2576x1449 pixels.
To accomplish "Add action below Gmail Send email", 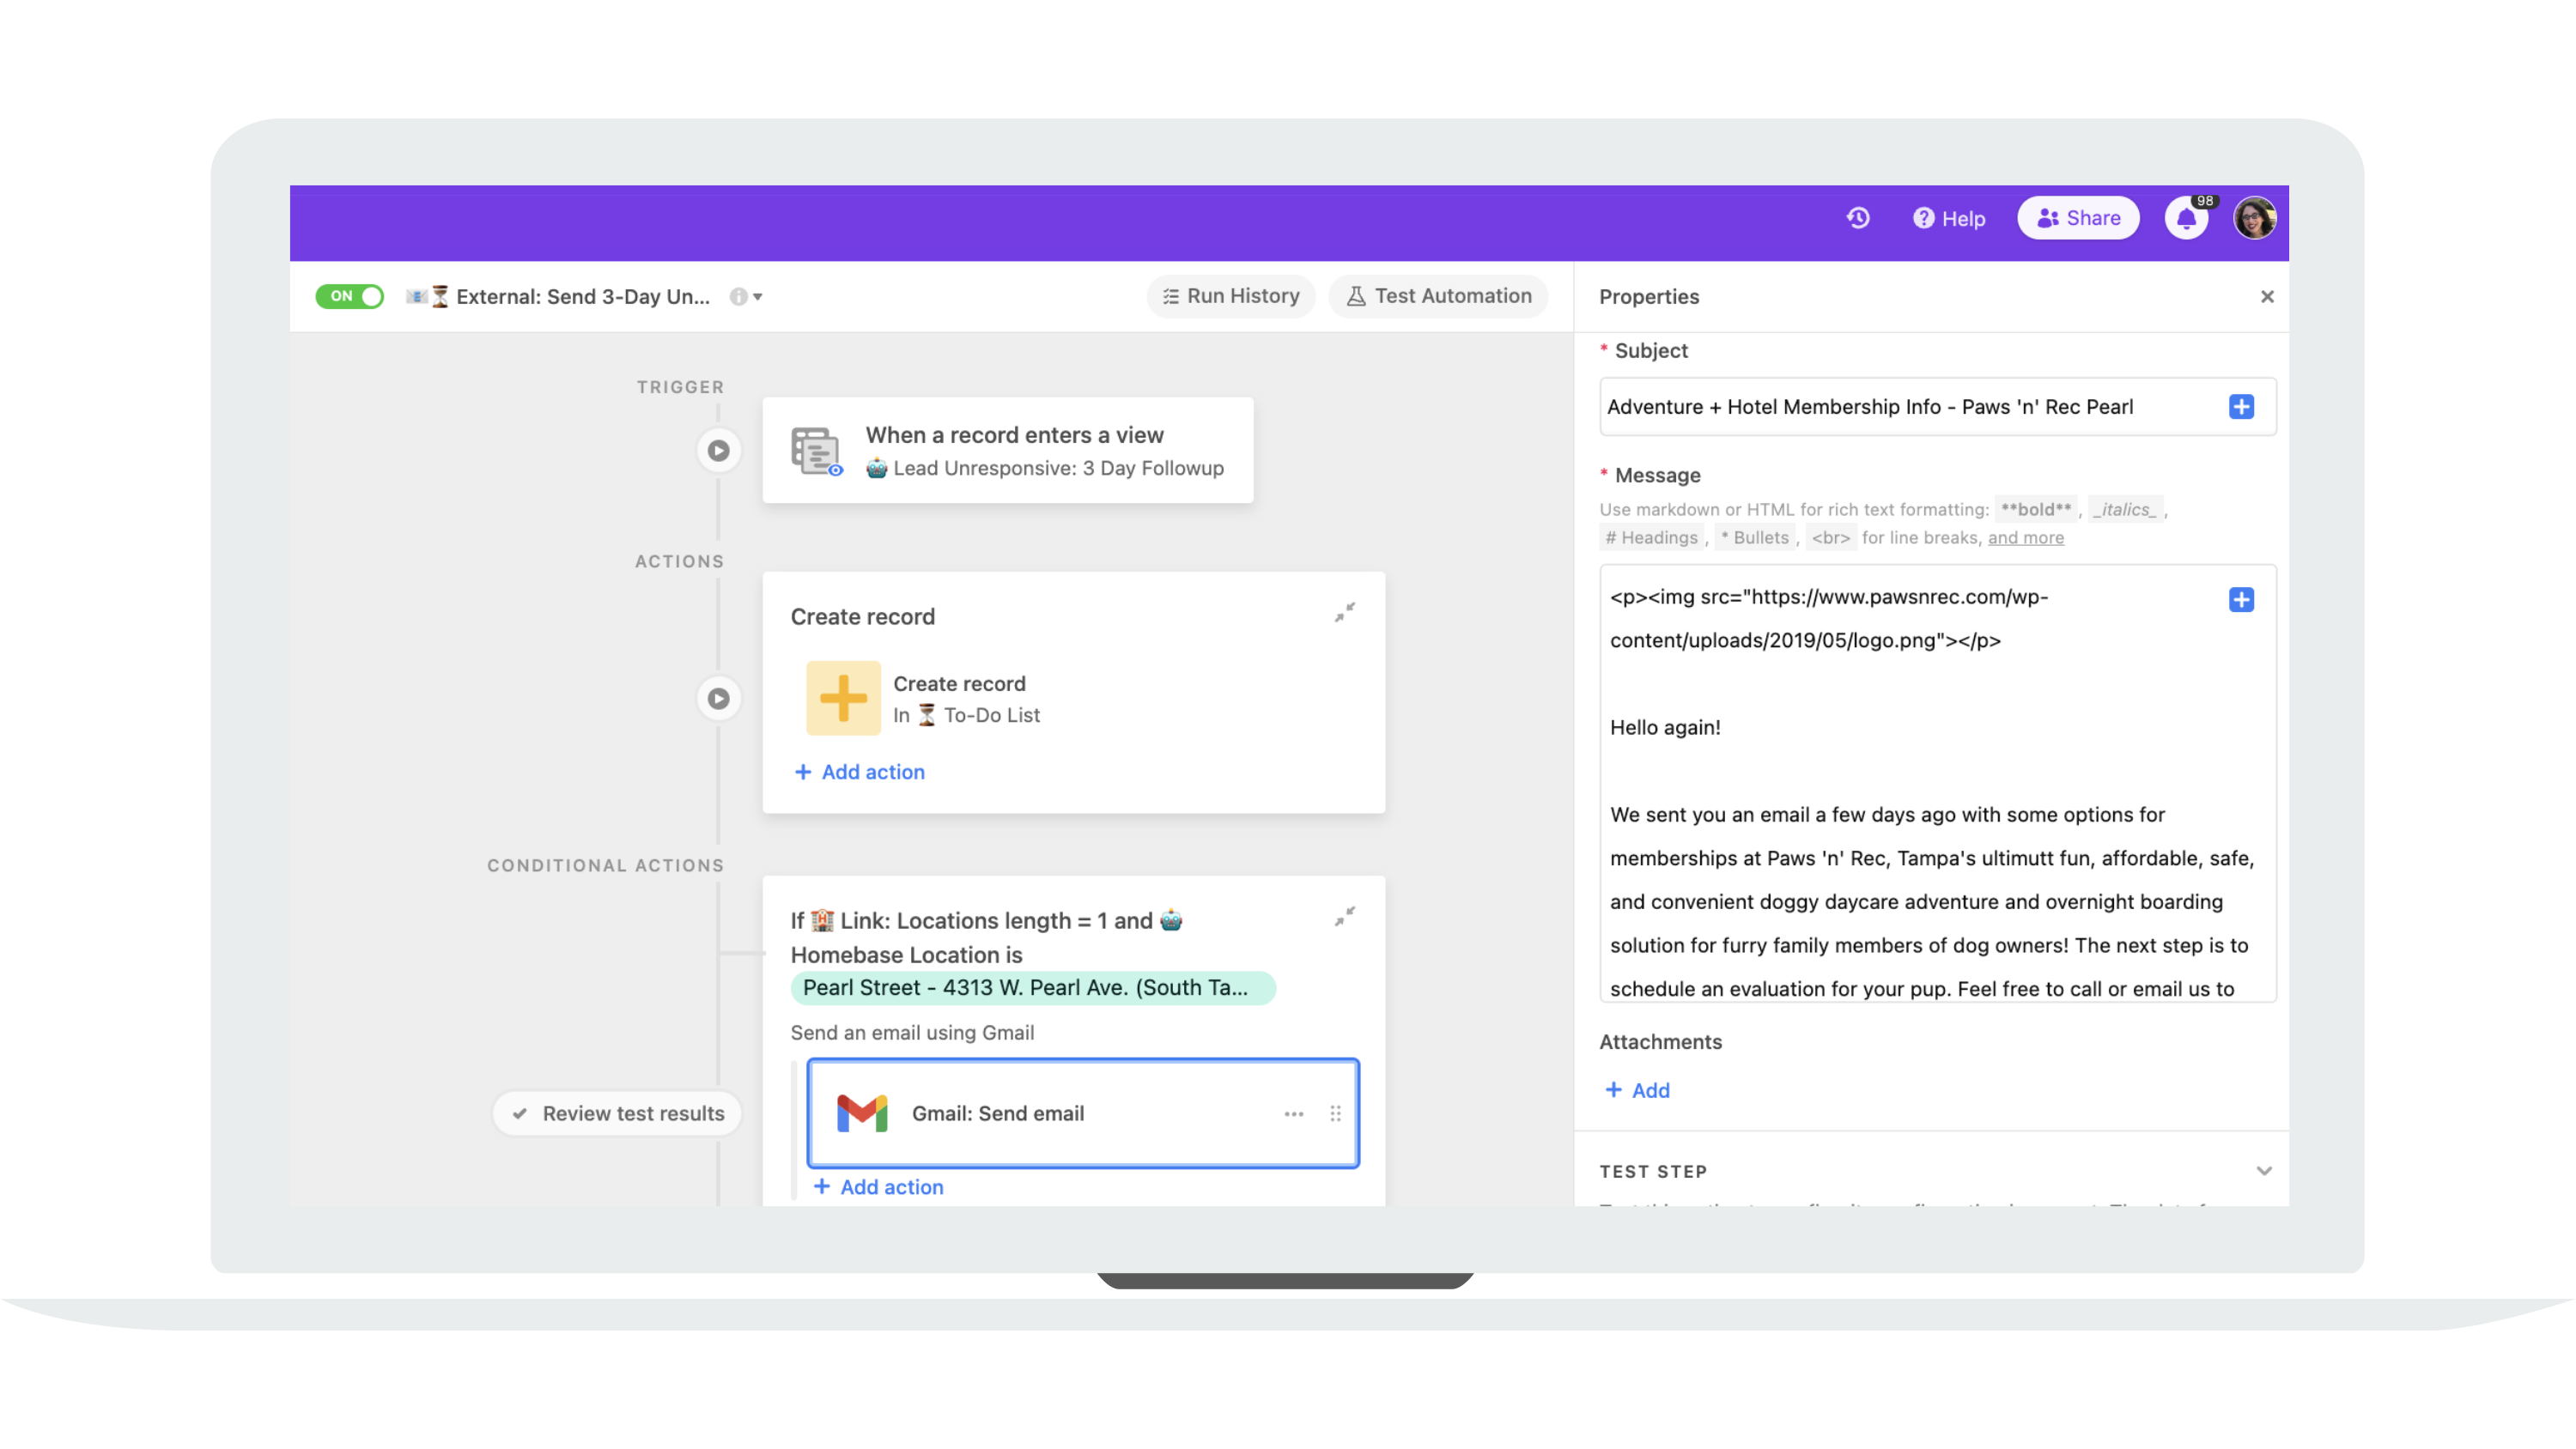I will tap(879, 1187).
